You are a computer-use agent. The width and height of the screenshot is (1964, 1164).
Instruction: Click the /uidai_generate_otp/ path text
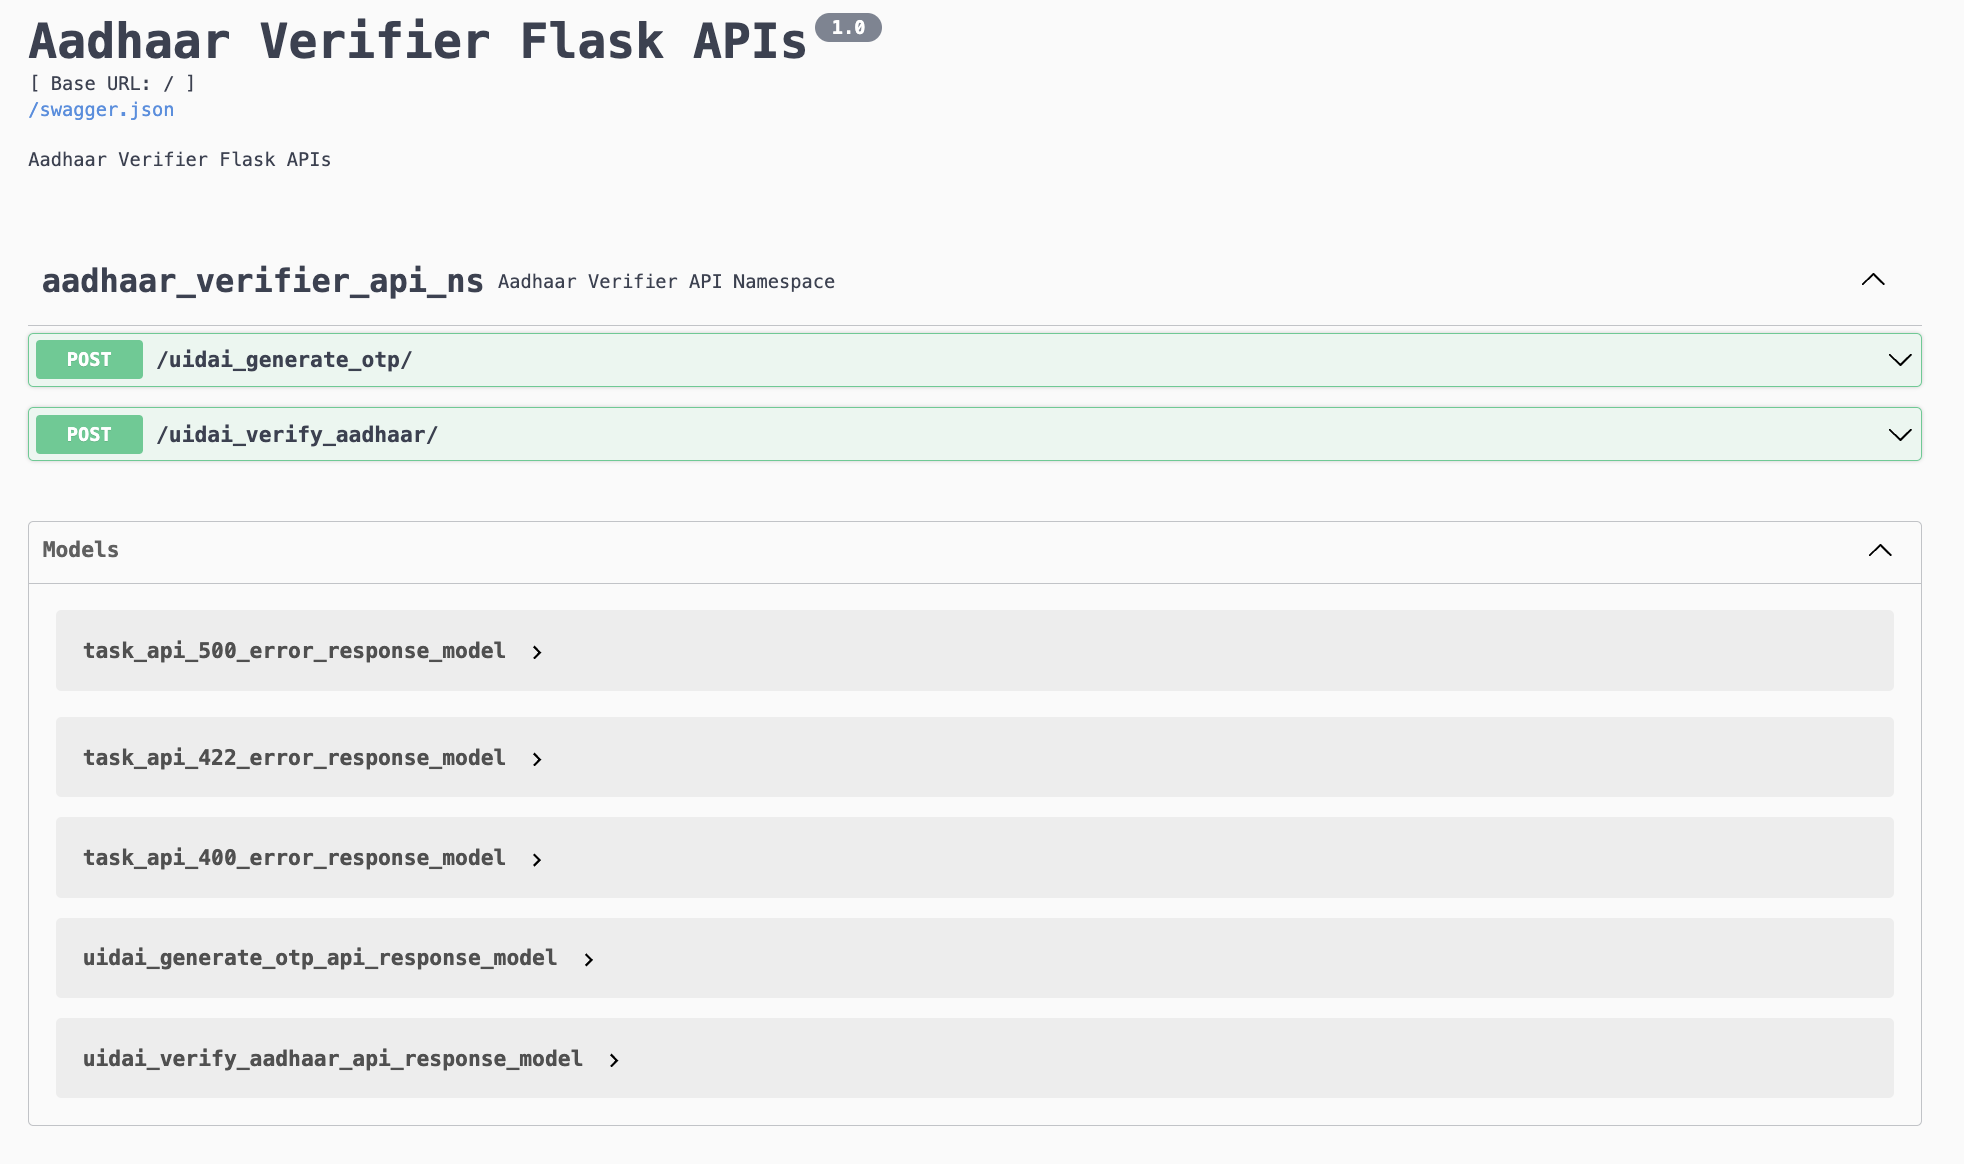(284, 360)
